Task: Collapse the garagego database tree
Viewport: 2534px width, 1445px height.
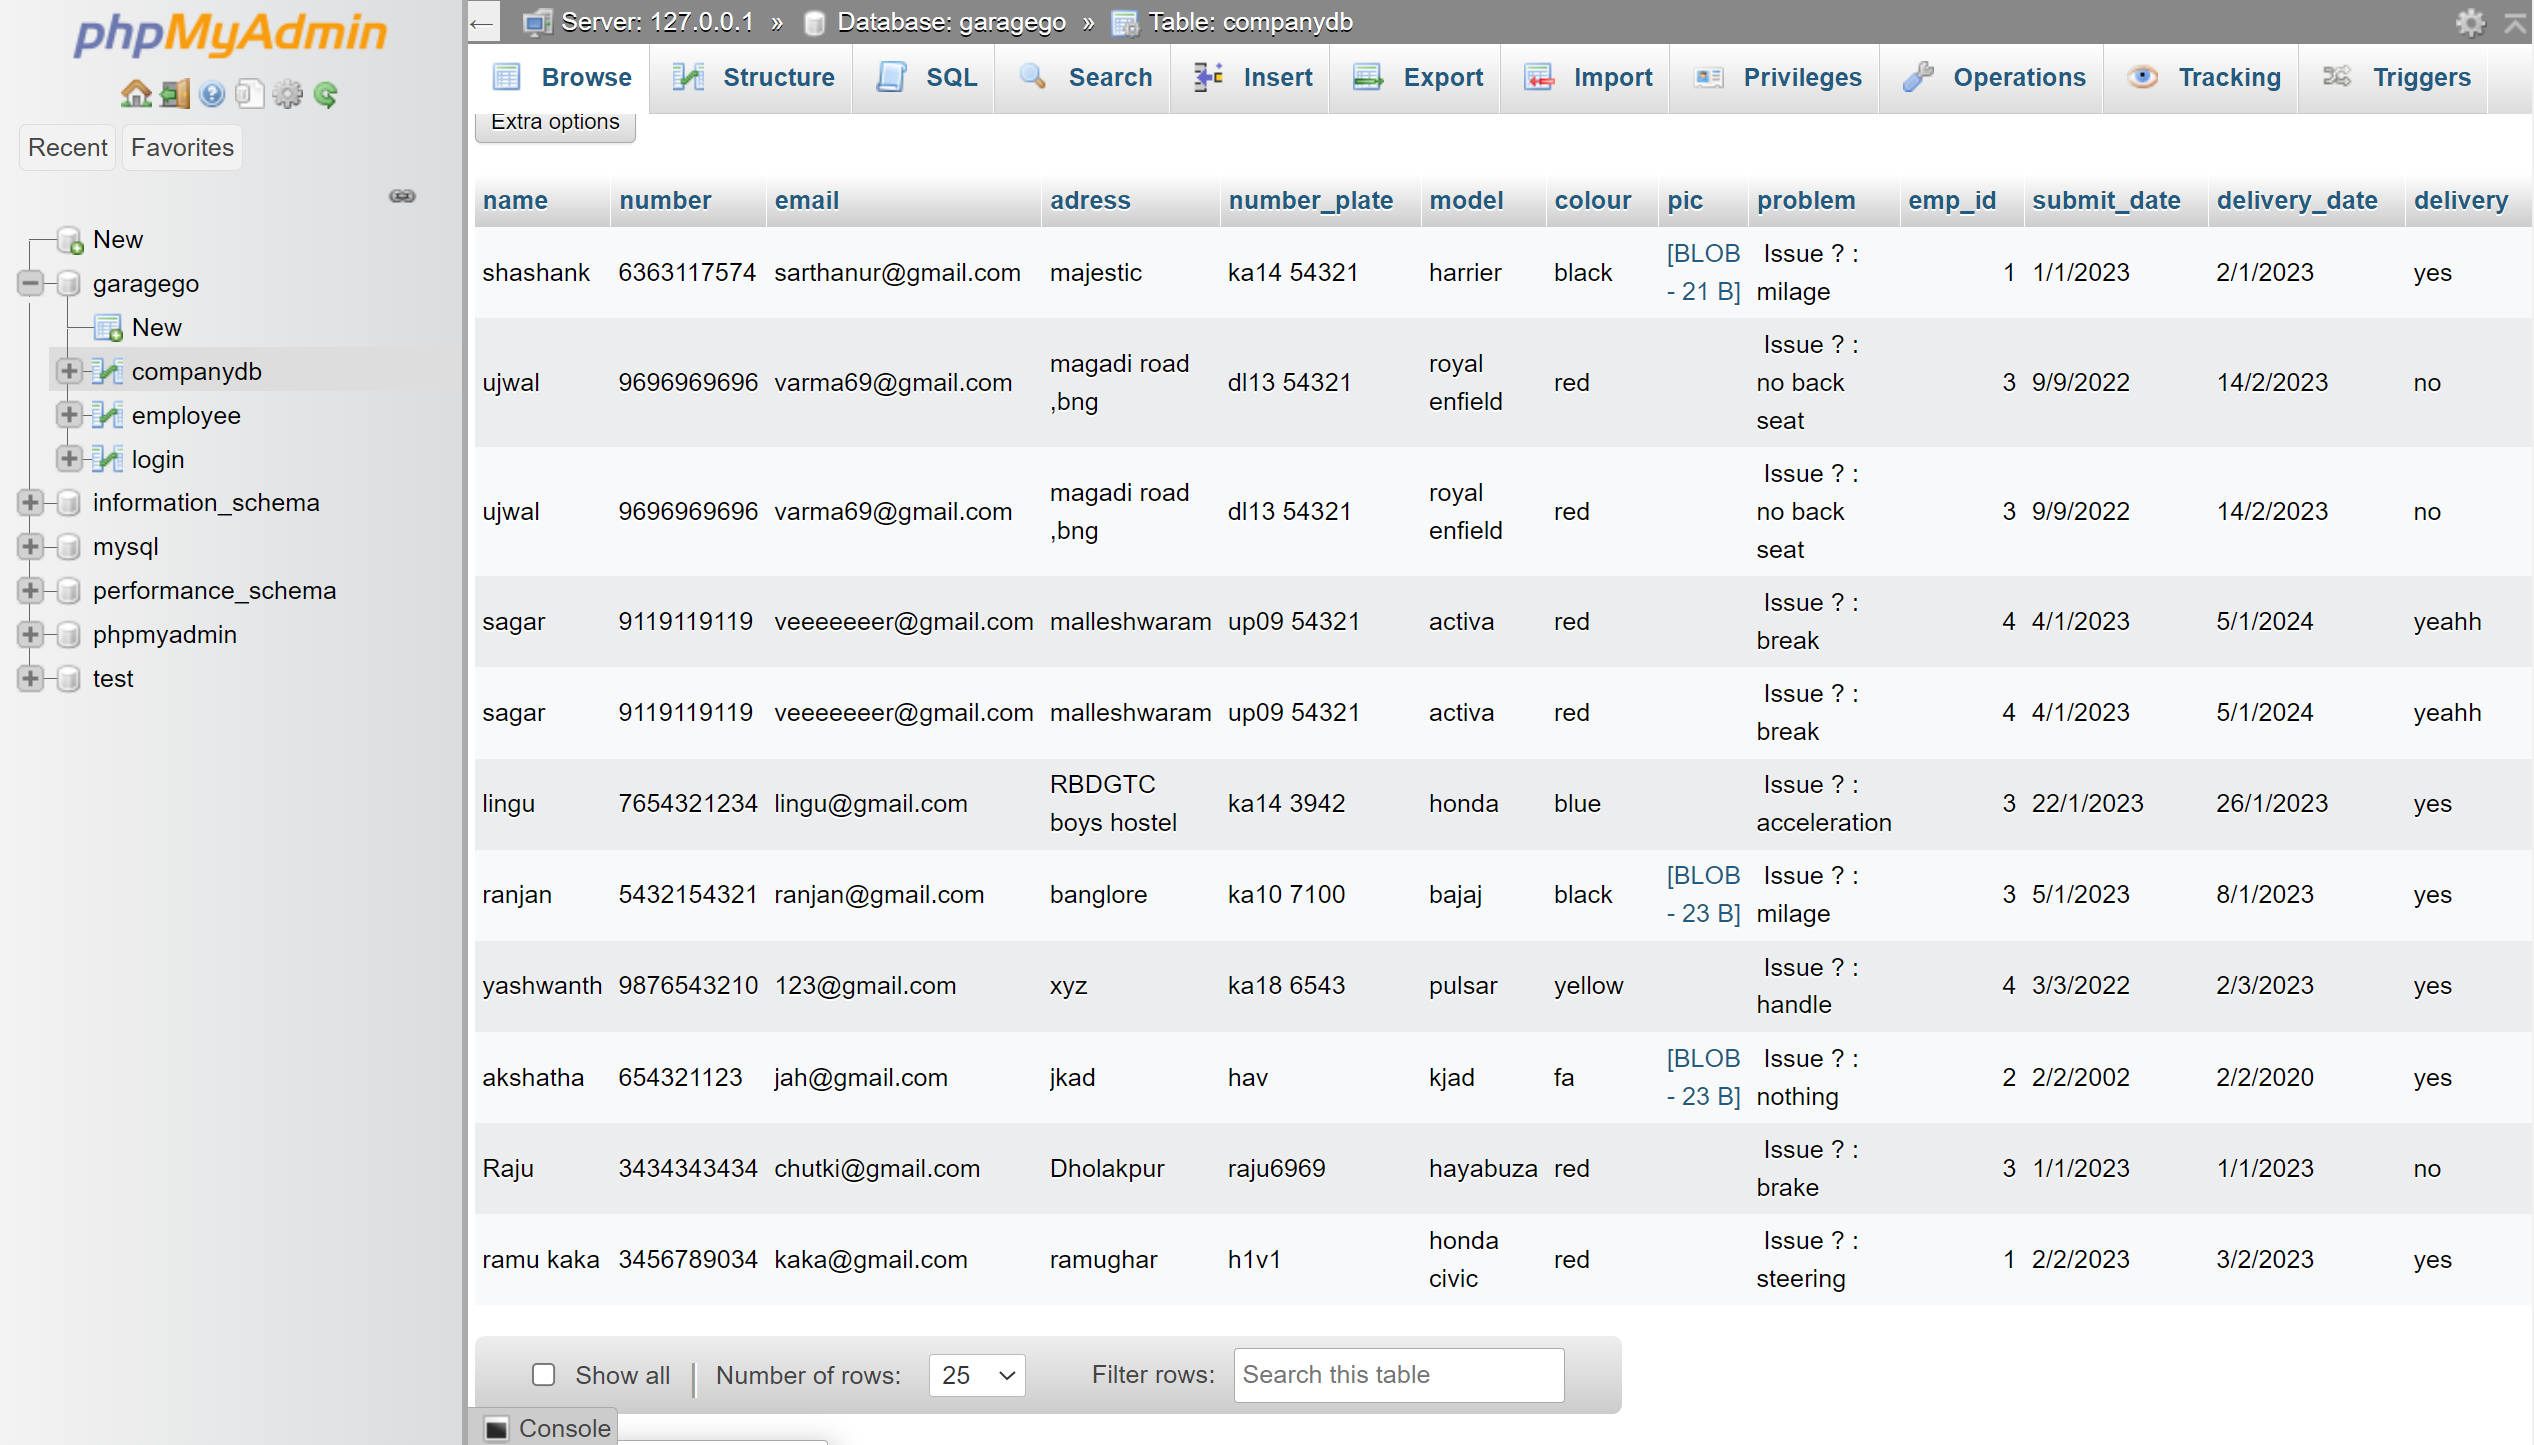Action: tap(30, 284)
